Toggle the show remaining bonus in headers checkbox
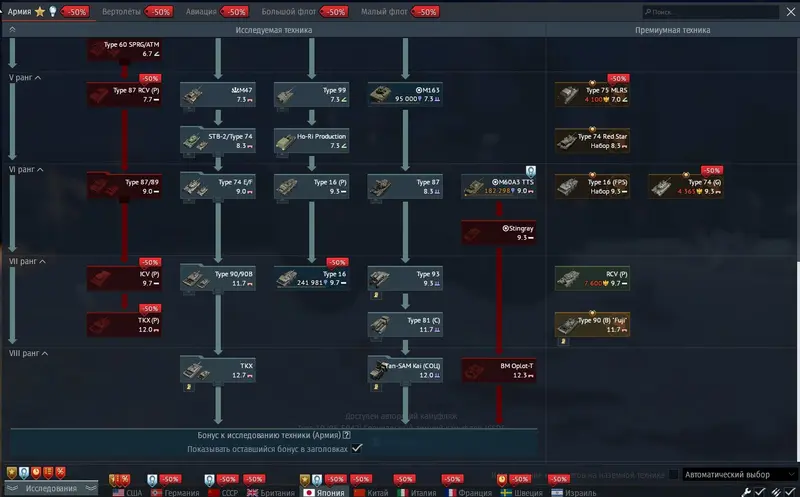Viewport: 800px width, 497px height. tap(357, 449)
